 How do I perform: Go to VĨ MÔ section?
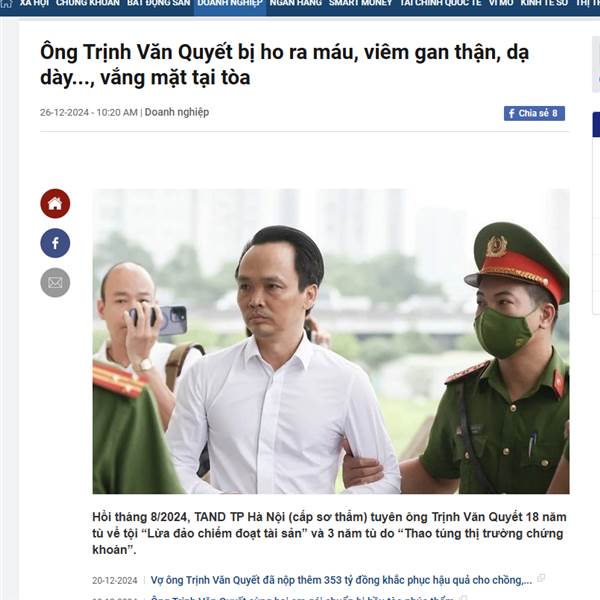coord(501,3)
